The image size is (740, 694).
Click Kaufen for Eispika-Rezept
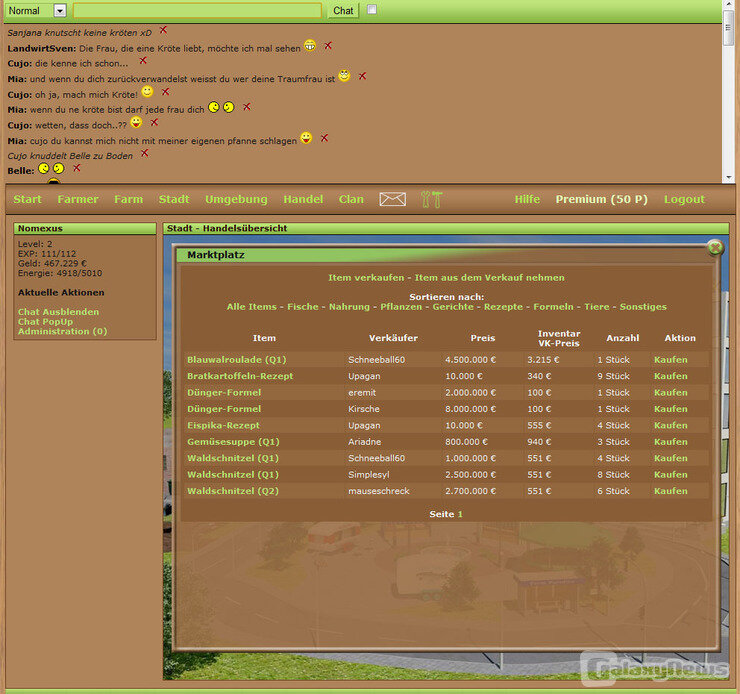click(671, 425)
